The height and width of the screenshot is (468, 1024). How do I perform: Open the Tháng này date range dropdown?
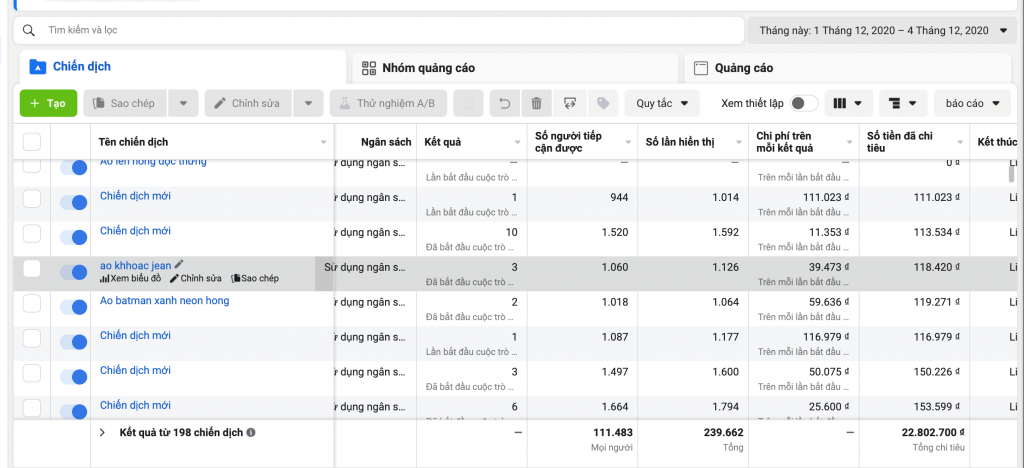[x=884, y=30]
